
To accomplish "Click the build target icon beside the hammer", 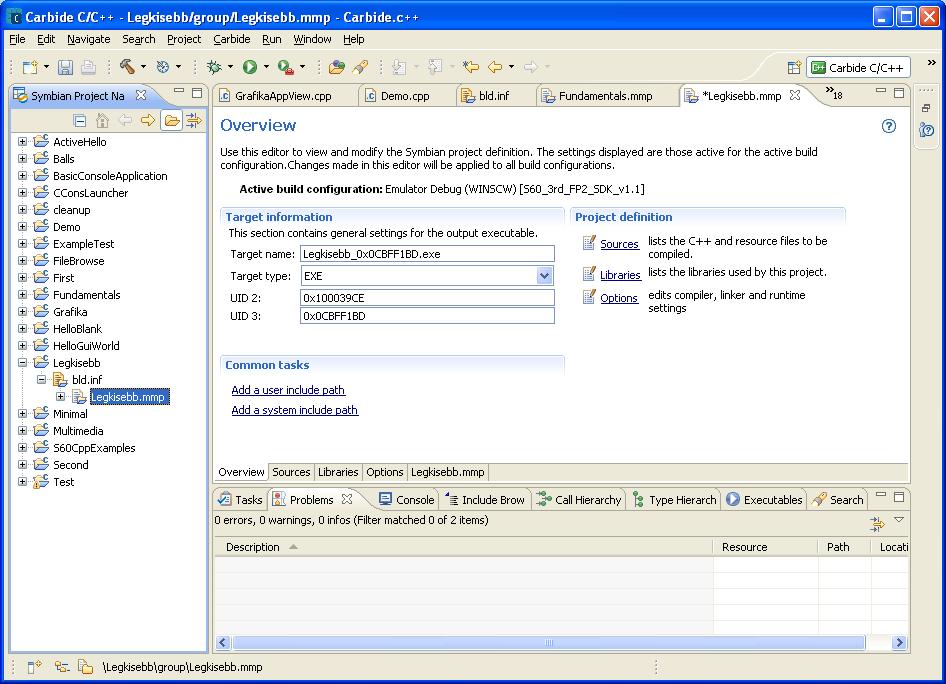I will 163,67.
